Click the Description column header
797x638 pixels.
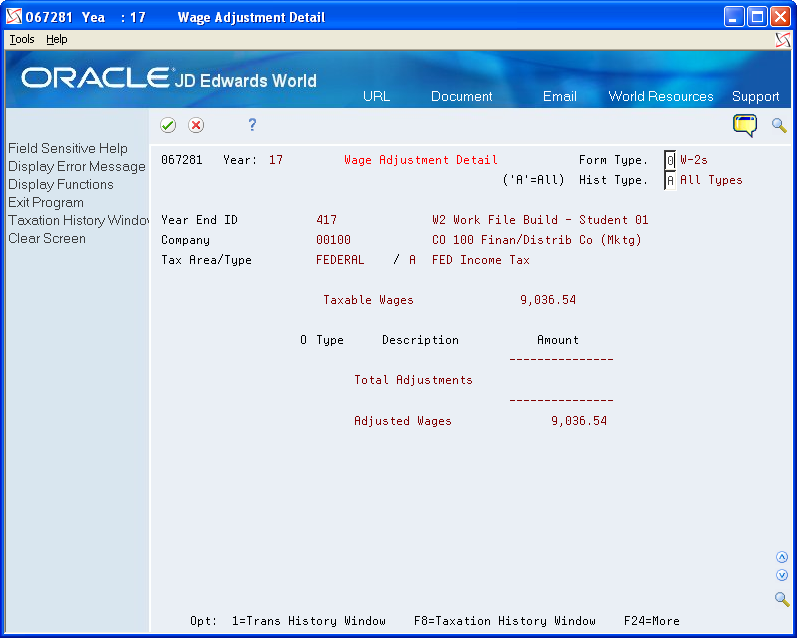[x=420, y=340]
